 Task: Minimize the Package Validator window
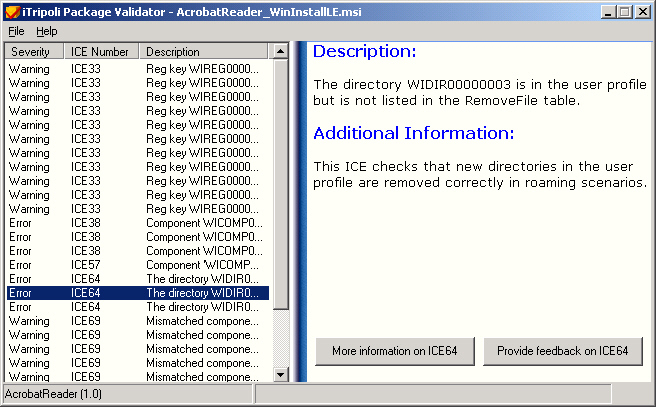pos(609,12)
